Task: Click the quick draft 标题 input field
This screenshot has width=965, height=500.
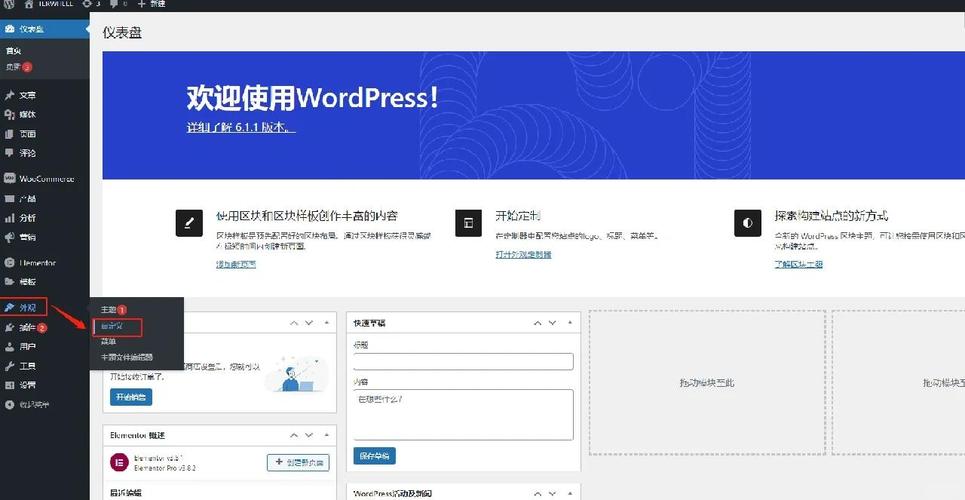Action: coord(463,362)
